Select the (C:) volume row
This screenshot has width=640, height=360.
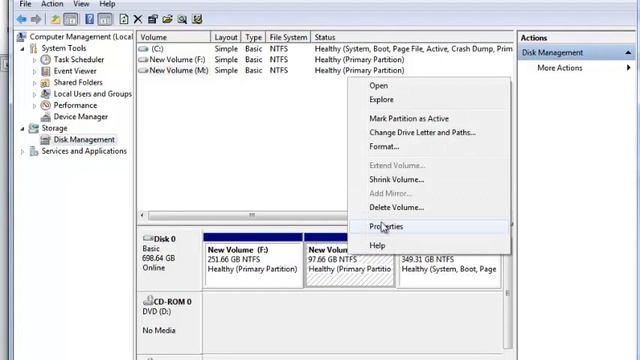point(325,49)
